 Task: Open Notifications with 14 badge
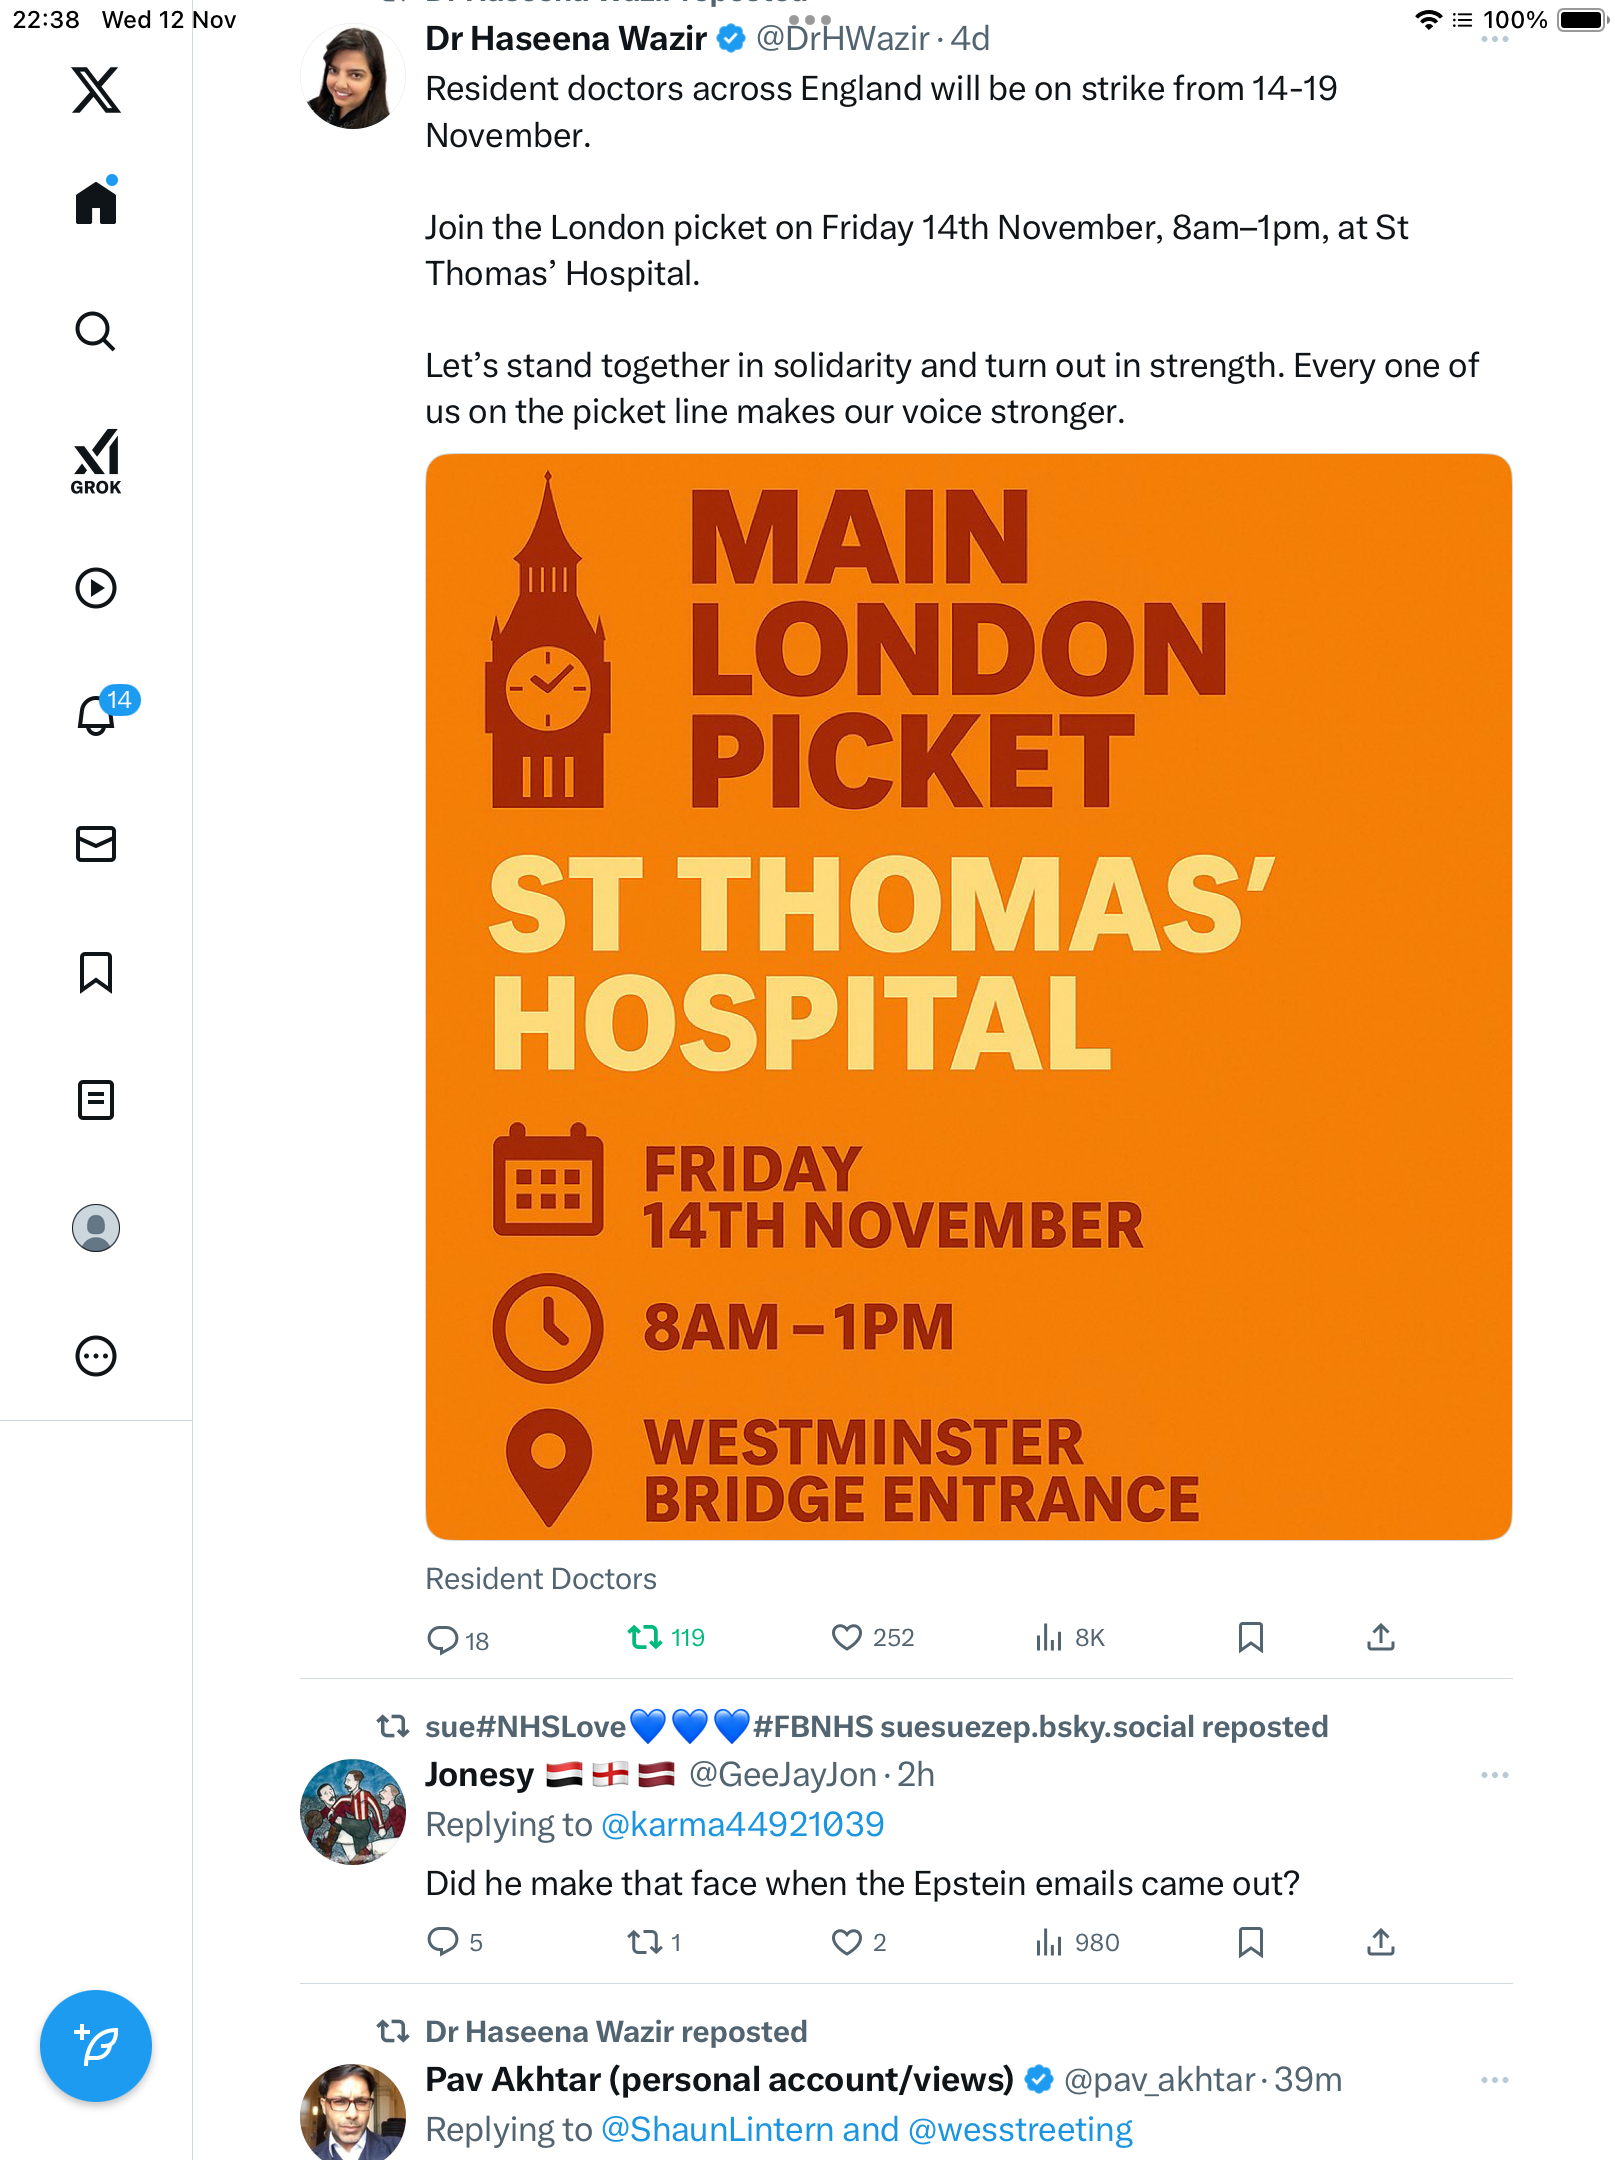pyautogui.click(x=97, y=715)
